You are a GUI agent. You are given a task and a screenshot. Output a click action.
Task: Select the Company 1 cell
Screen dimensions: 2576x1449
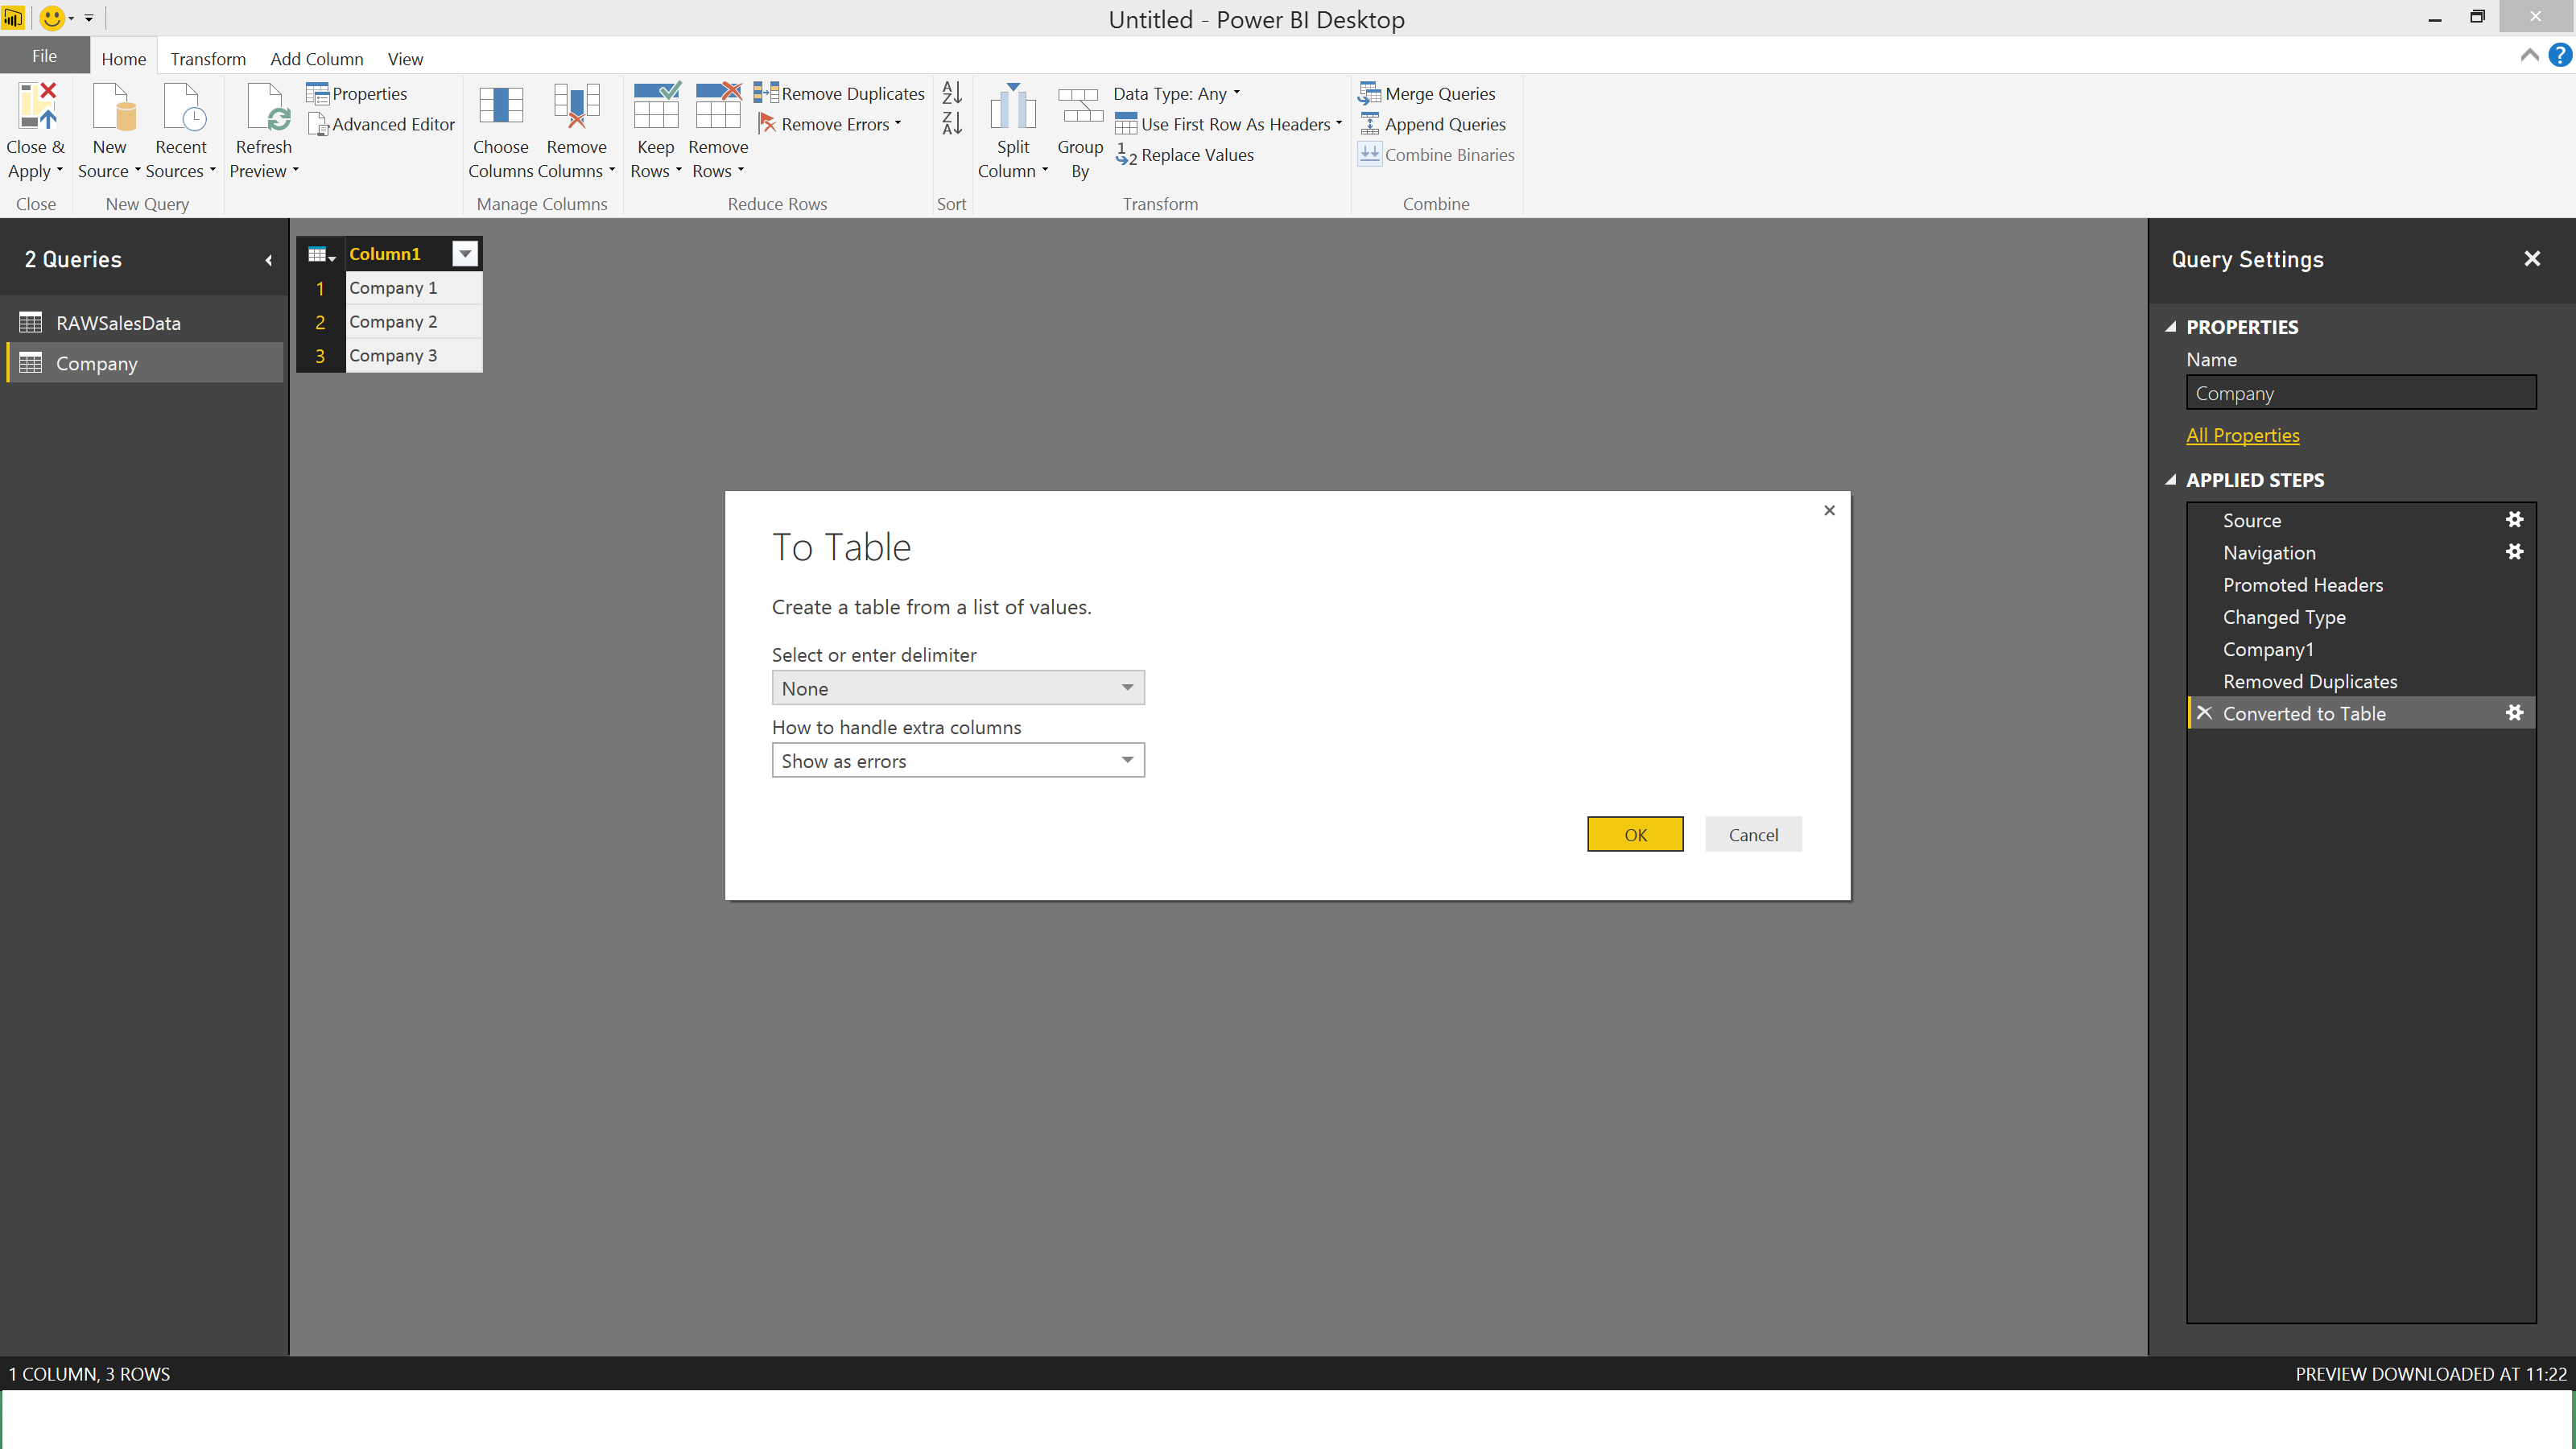tap(413, 288)
